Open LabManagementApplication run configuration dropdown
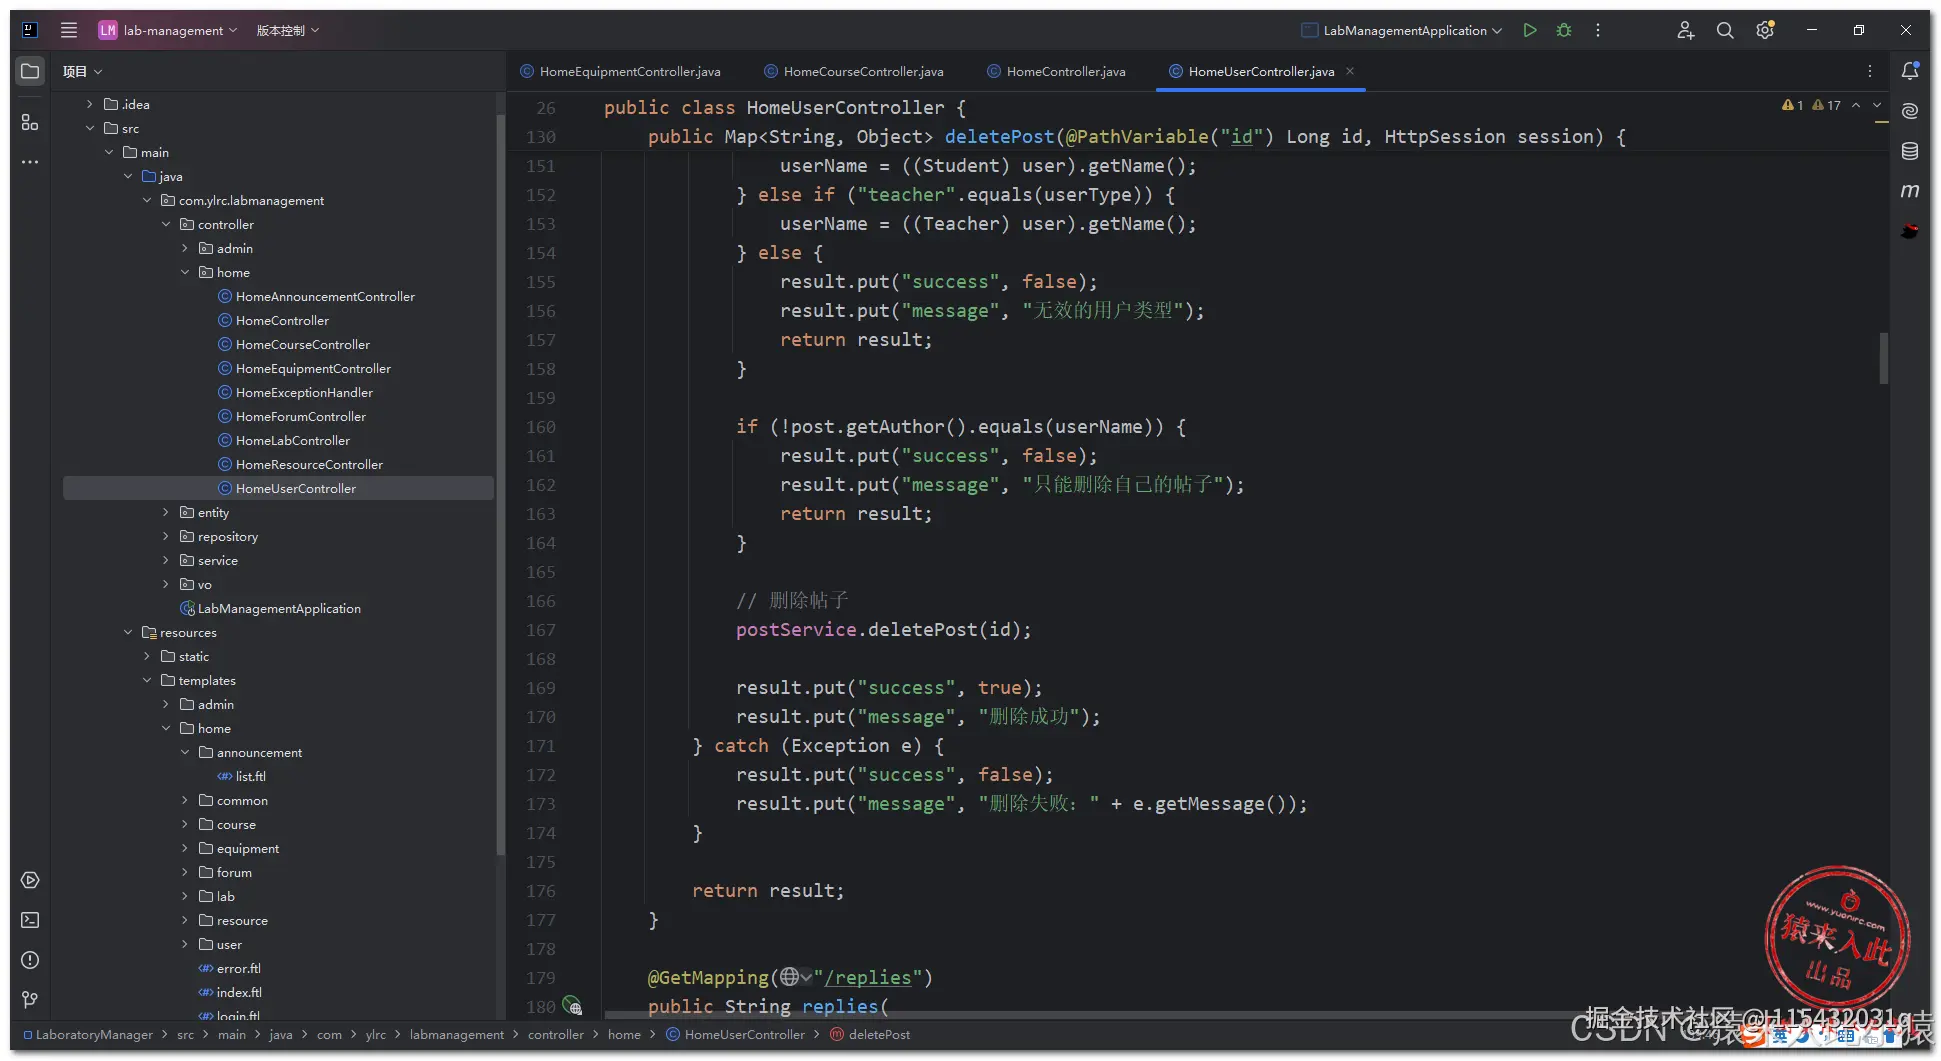Image resolution: width=1941 pixels, height=1061 pixels. pos(1402,30)
